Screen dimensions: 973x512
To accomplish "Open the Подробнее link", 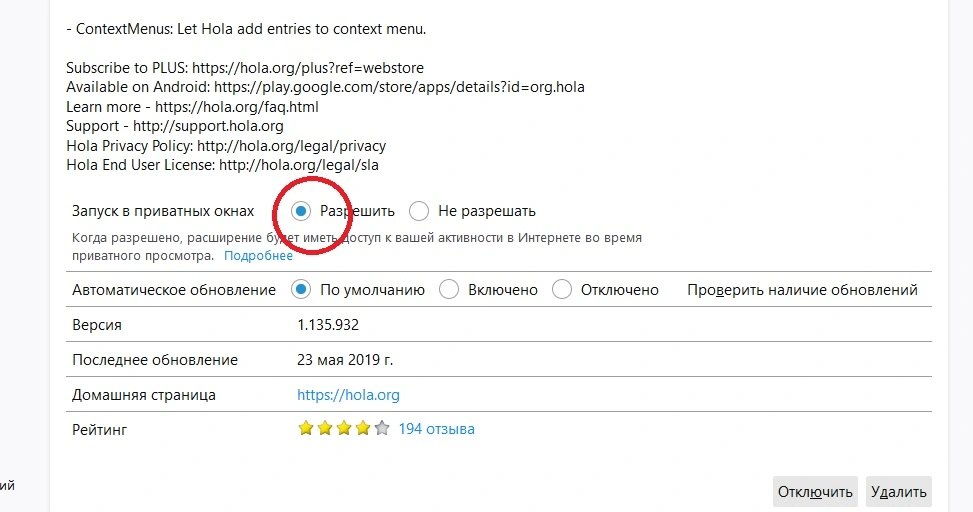I will tap(258, 256).
